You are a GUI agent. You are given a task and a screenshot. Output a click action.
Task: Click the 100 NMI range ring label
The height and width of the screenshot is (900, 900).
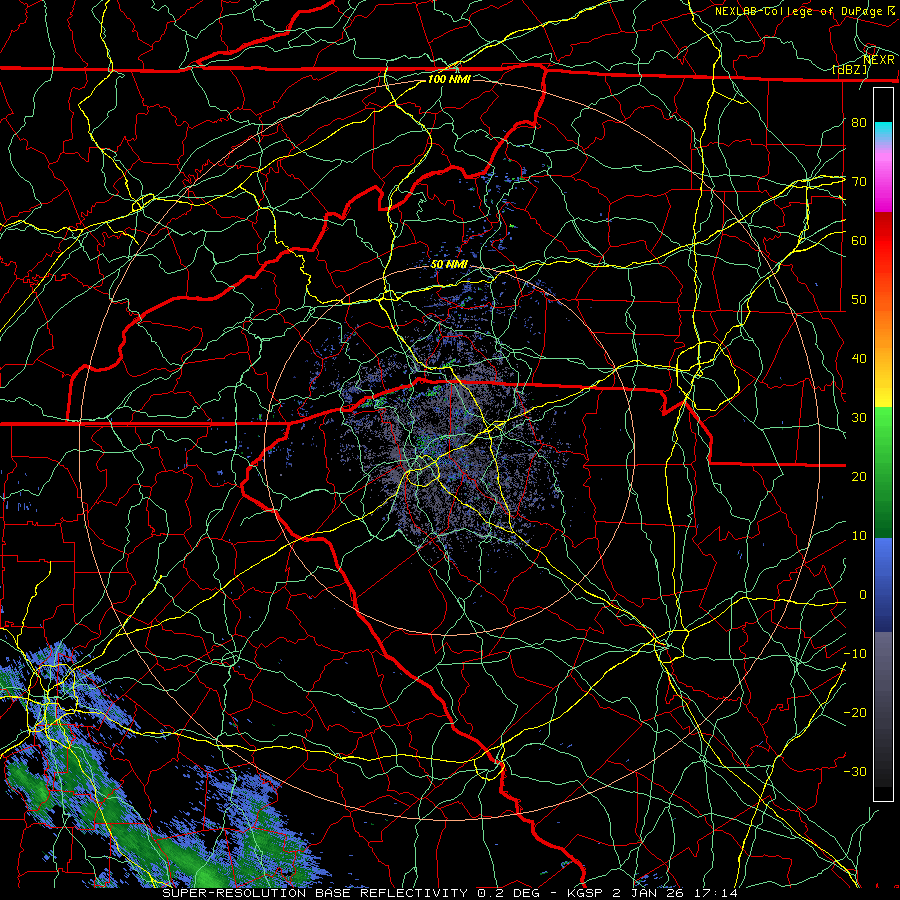click(x=449, y=79)
